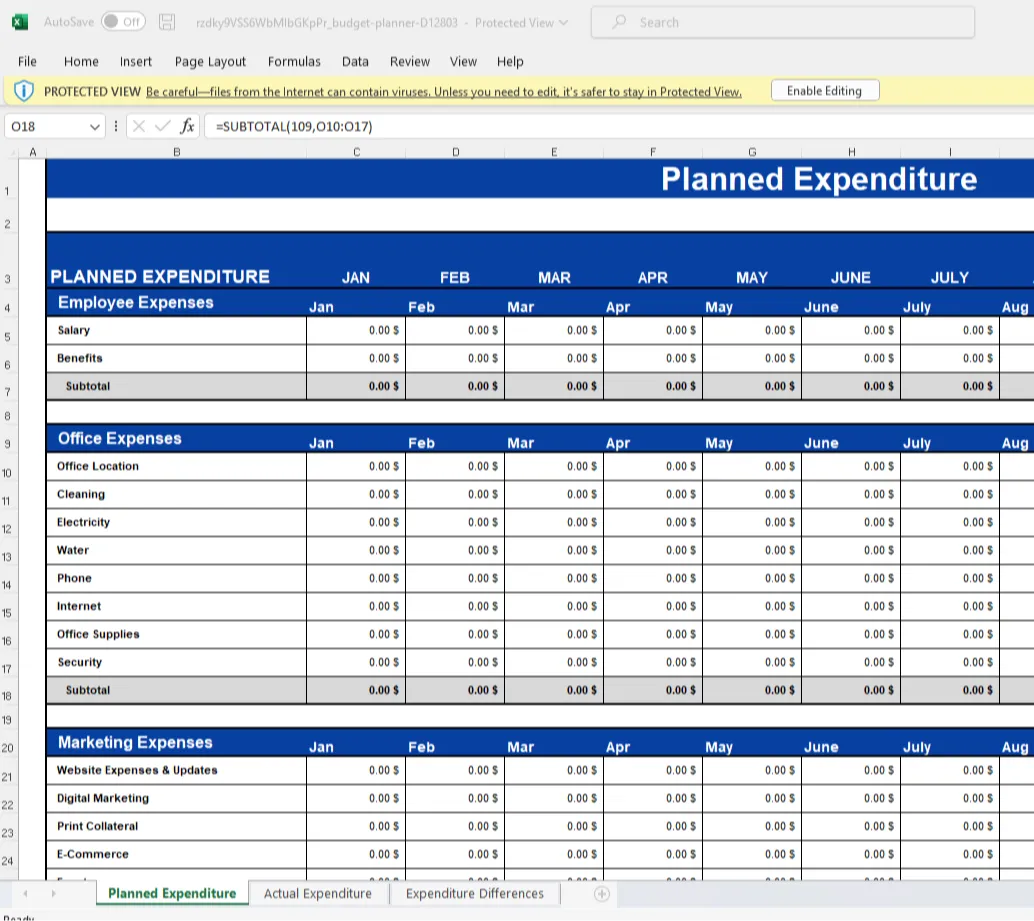Image resolution: width=1034 pixels, height=921 pixels.
Task: Add a new sheet with plus icon
Action: click(601, 894)
